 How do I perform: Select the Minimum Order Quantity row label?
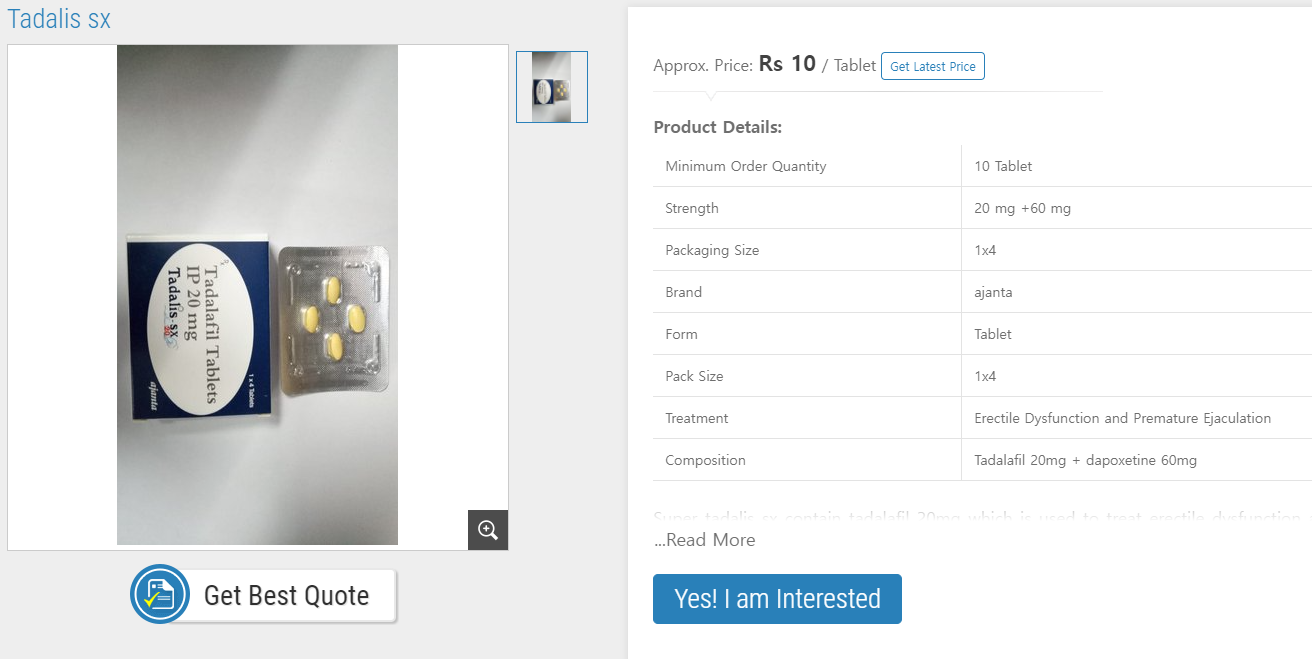(x=746, y=166)
